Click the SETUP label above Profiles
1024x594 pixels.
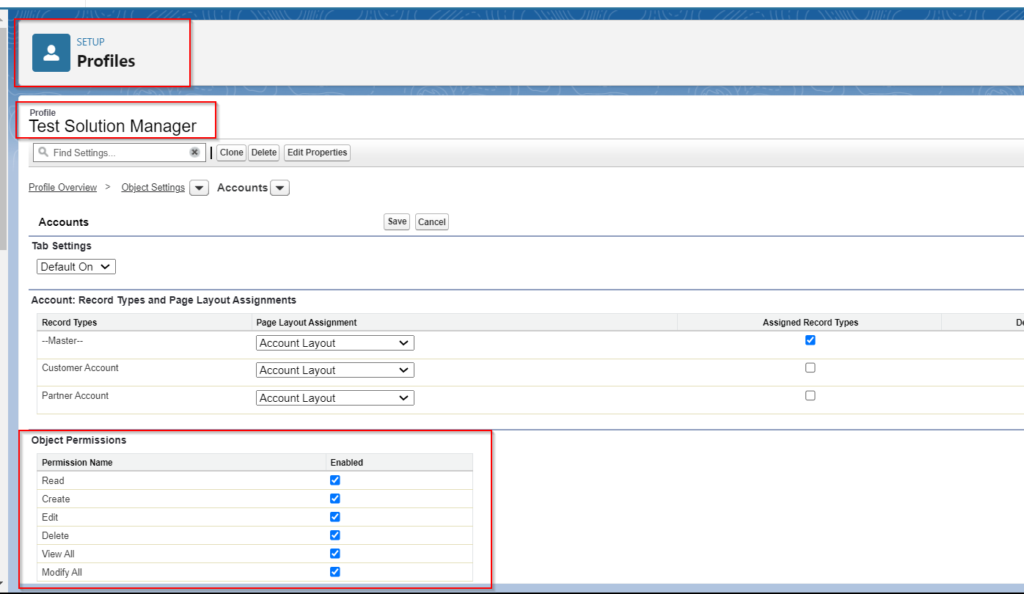coord(90,42)
